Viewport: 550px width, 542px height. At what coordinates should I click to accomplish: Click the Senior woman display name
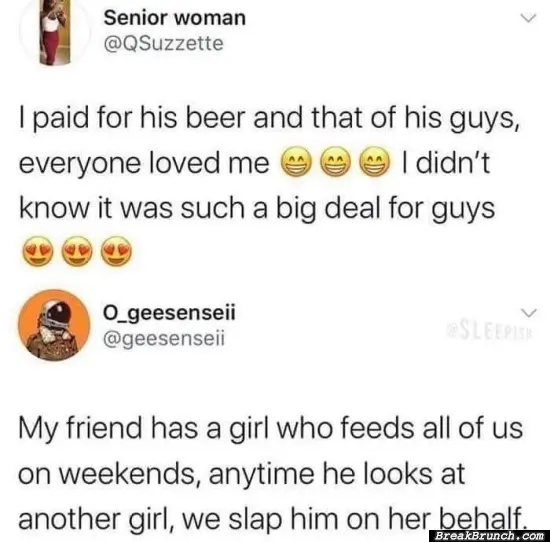[x=175, y=18]
